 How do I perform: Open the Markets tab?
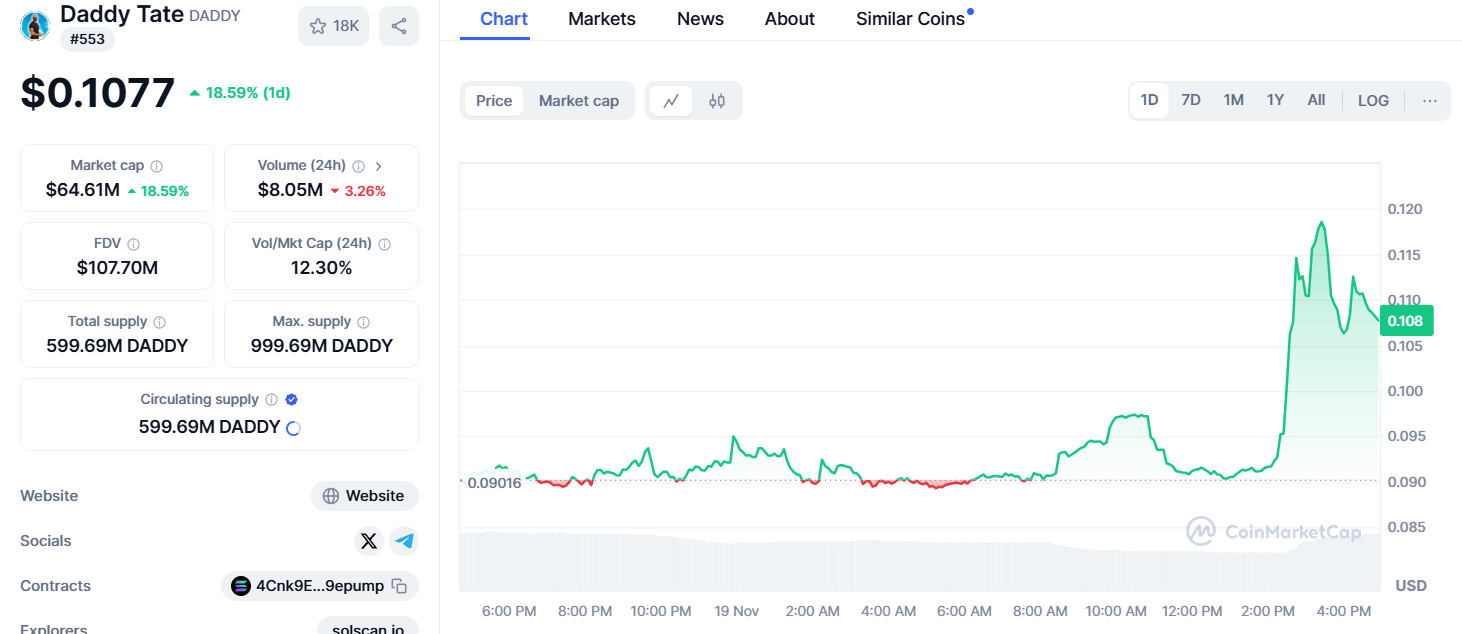coord(602,19)
